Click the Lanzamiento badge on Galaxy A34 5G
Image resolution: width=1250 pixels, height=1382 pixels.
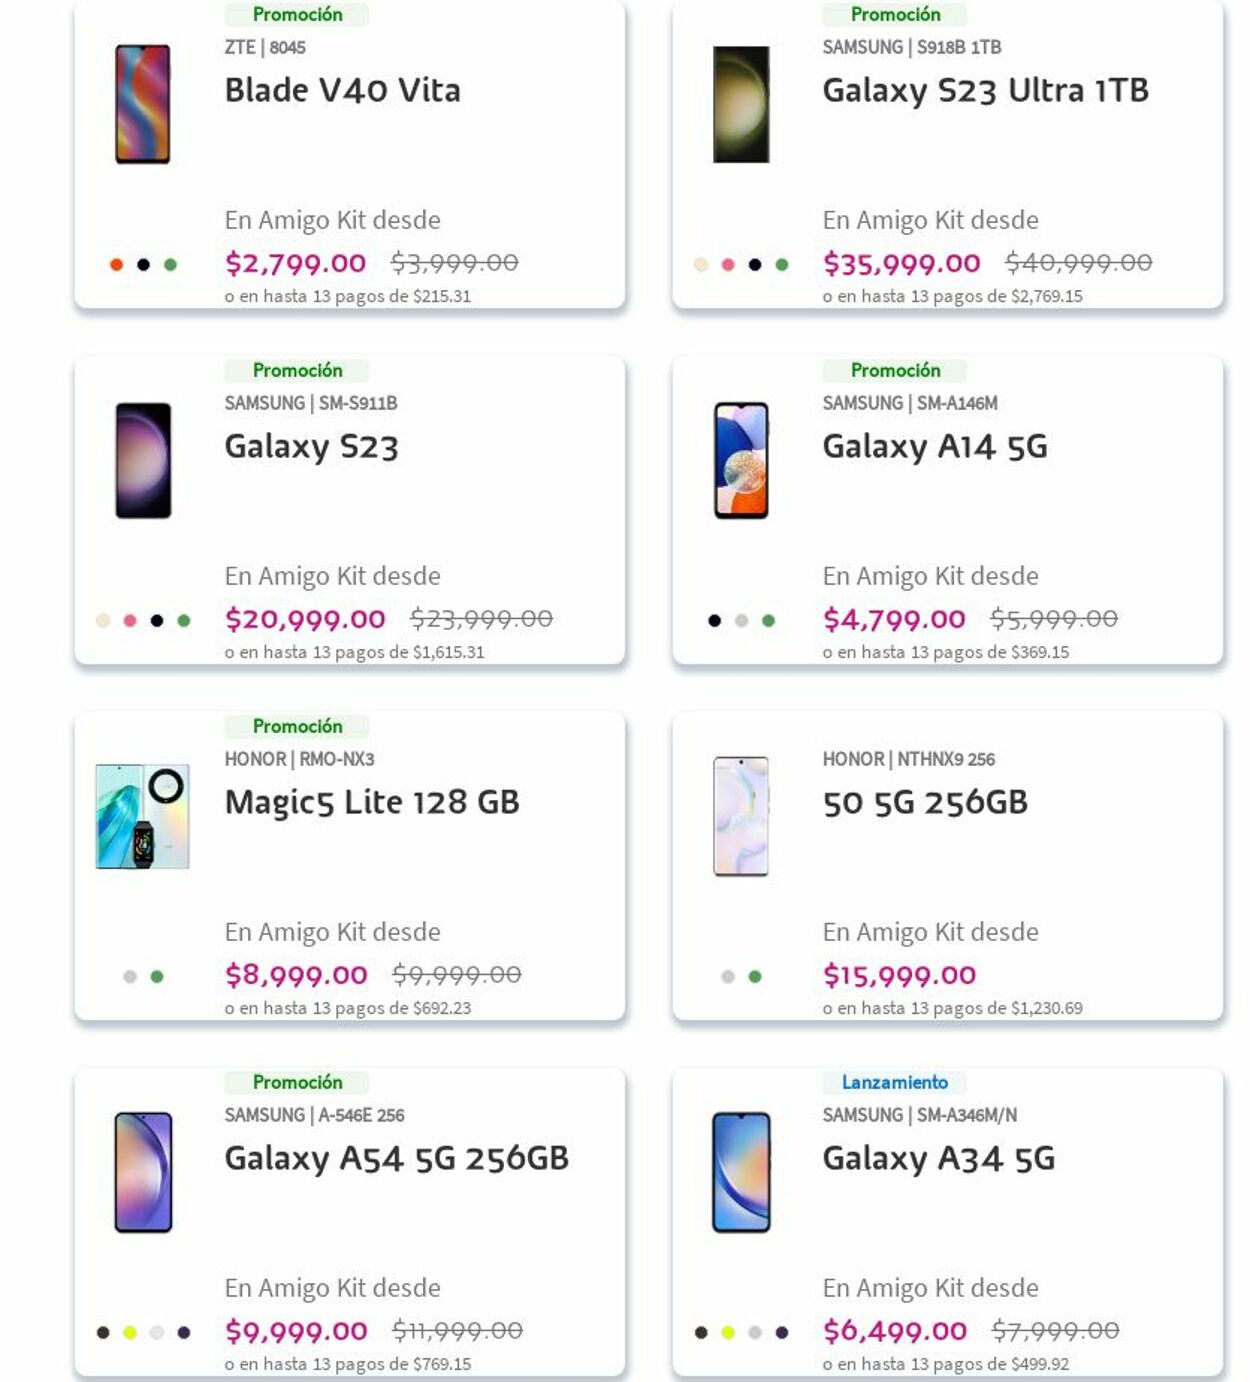point(894,1082)
